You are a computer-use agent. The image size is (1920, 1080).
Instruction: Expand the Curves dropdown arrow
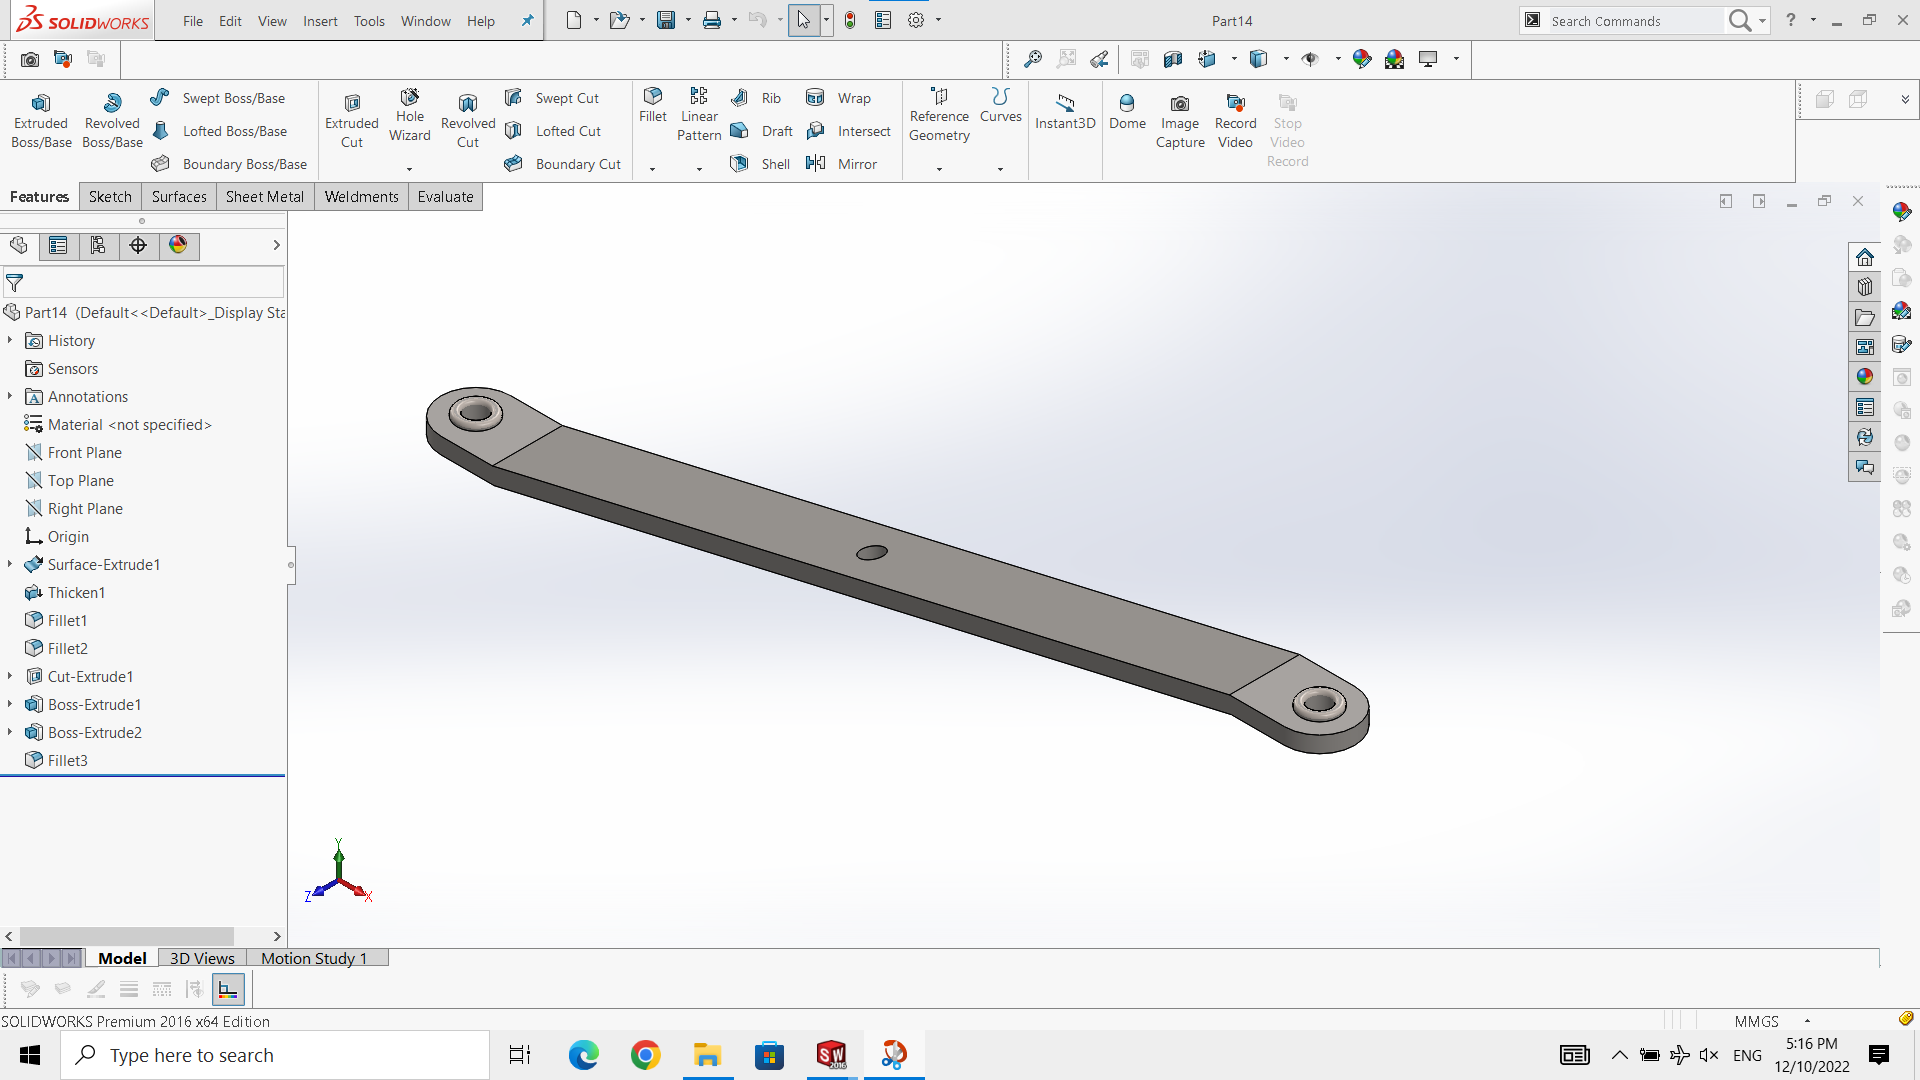1000,170
